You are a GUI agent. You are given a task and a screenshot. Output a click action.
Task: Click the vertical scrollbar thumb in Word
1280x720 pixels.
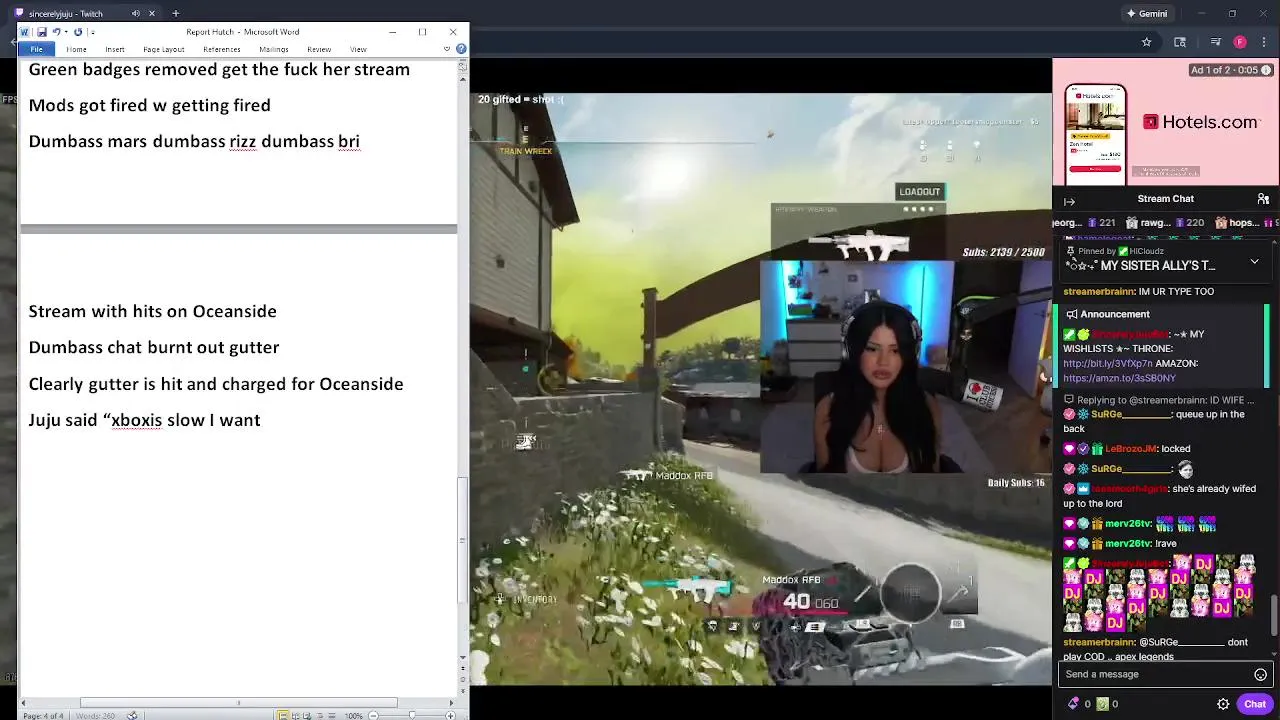(x=462, y=540)
